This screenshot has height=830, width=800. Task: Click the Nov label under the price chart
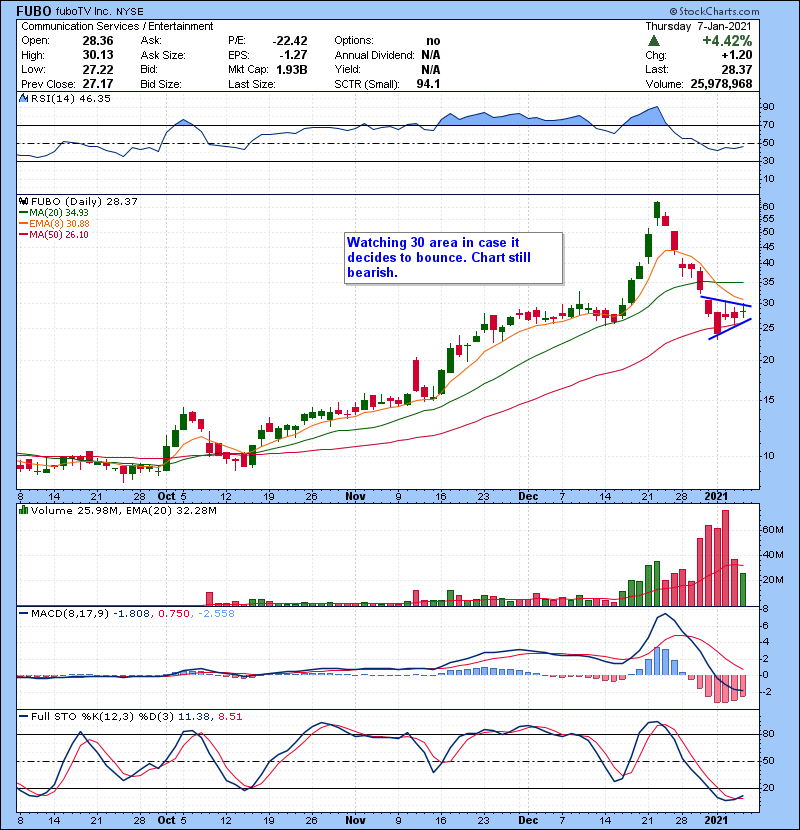coord(355,496)
